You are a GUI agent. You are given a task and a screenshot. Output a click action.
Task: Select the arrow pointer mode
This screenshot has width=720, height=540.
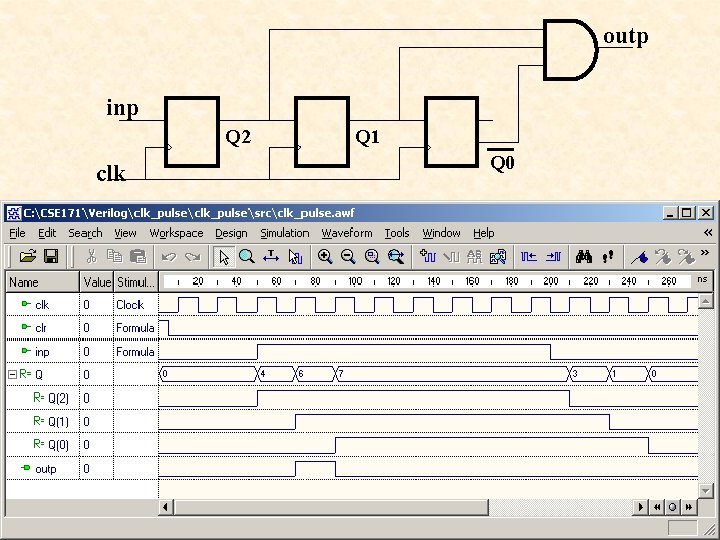click(x=224, y=257)
